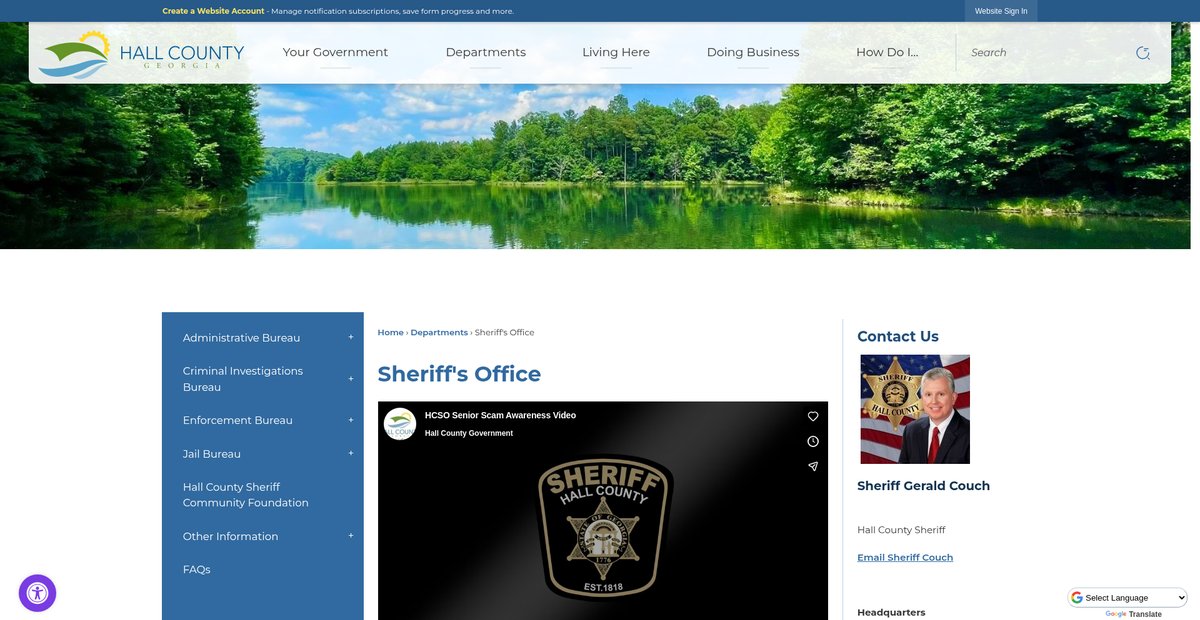Open Enforcement Bureau sidebar link

click(x=238, y=420)
